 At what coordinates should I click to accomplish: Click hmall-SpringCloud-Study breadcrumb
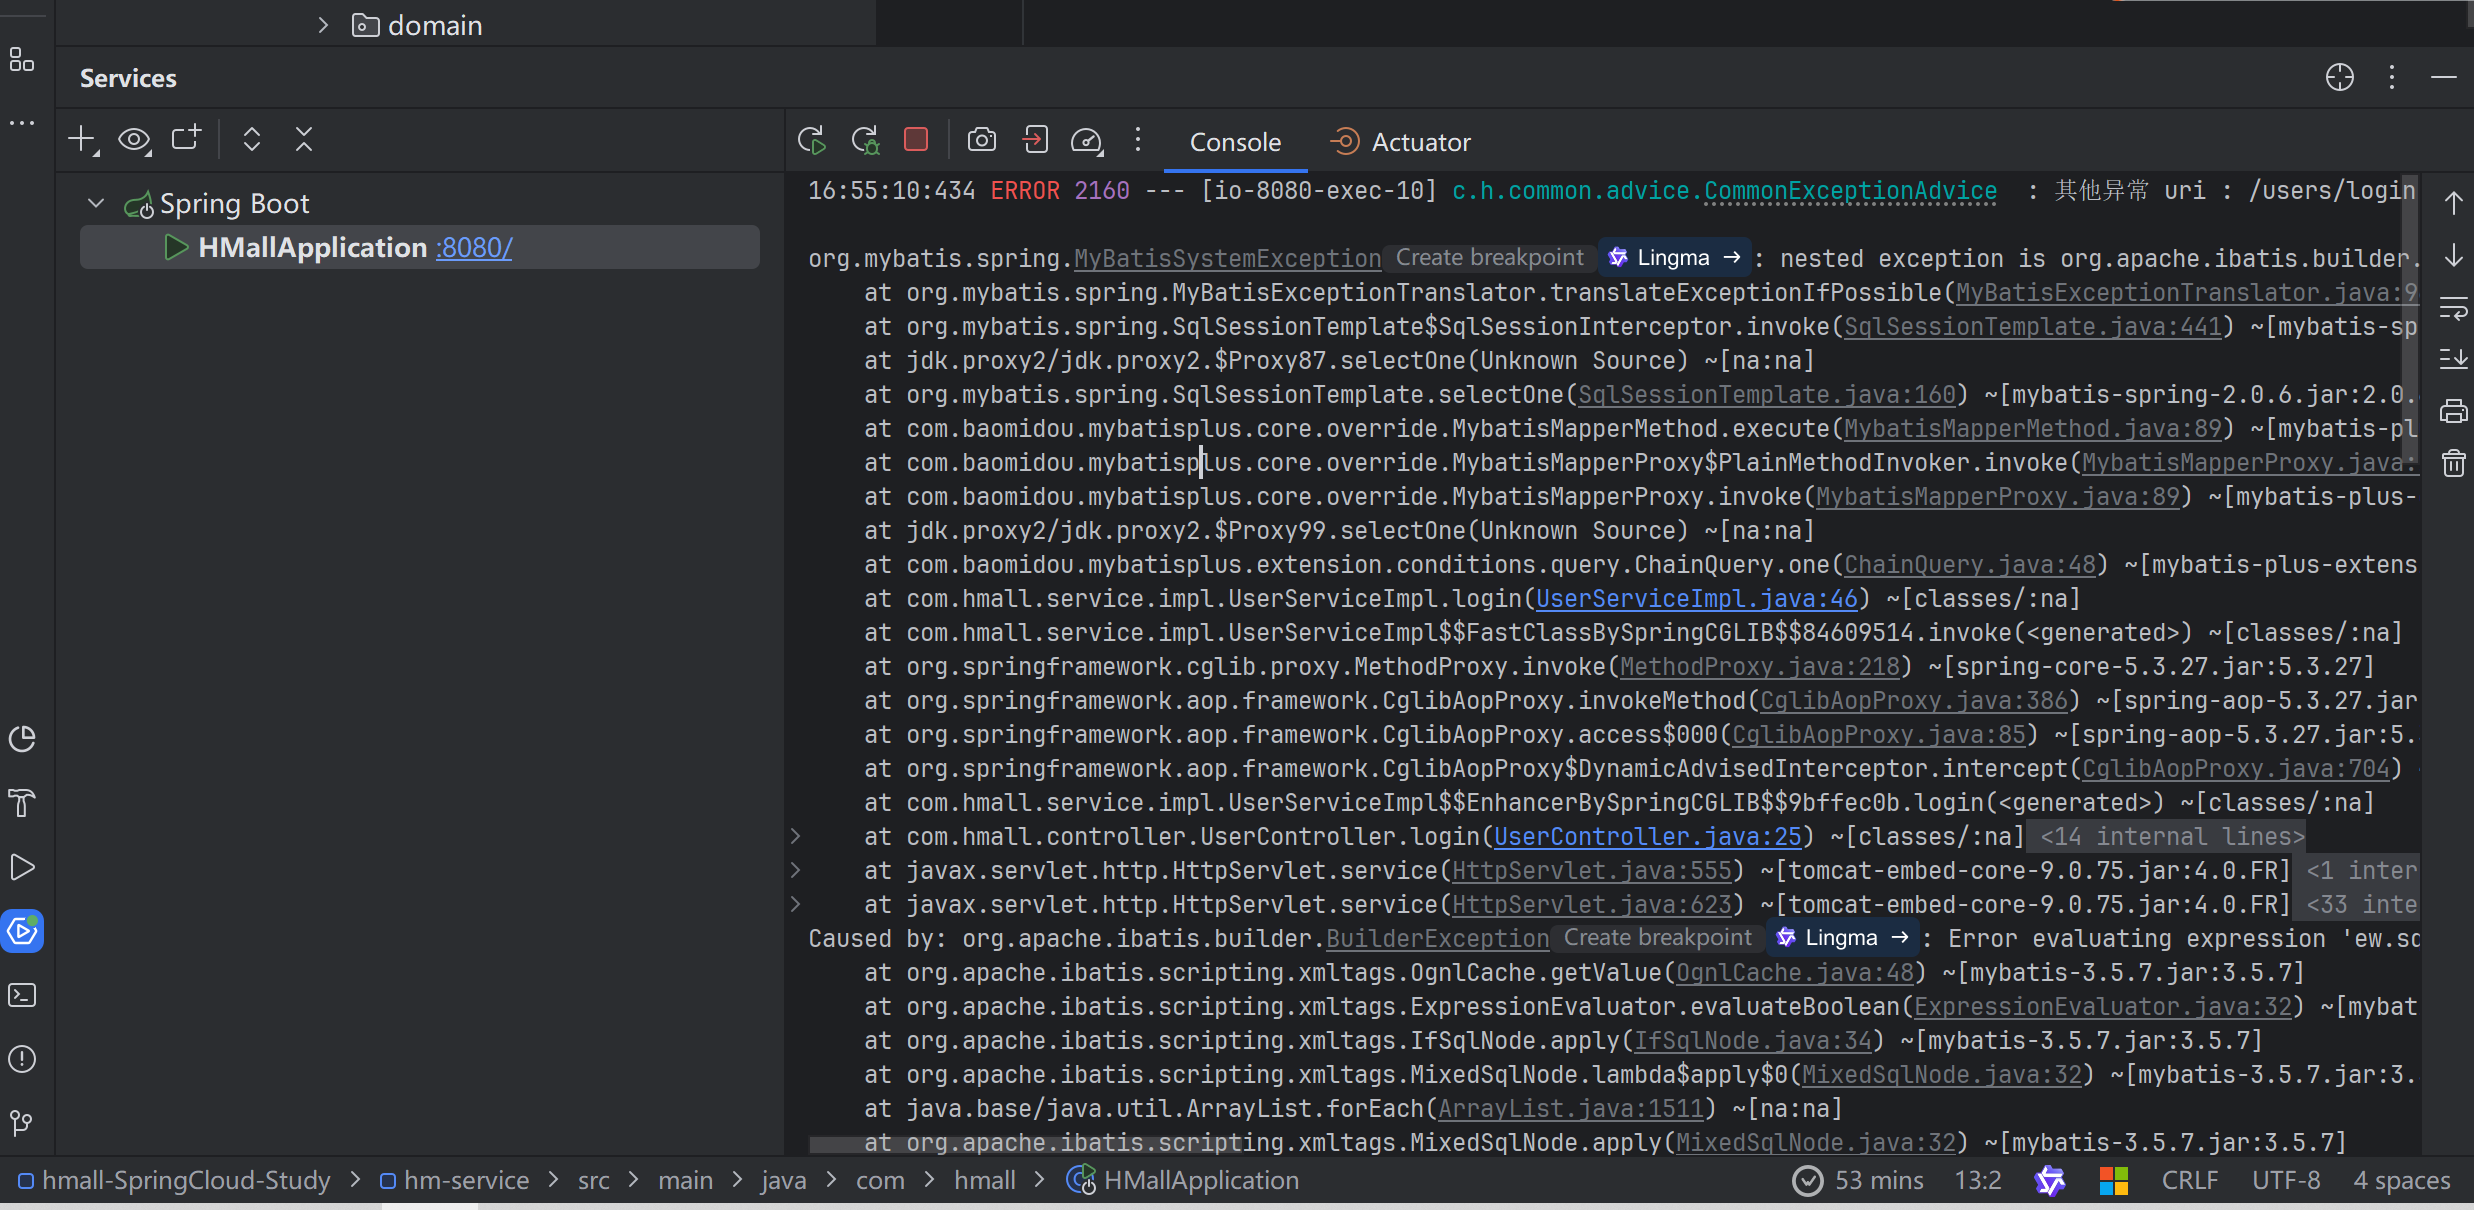pos(175,1181)
